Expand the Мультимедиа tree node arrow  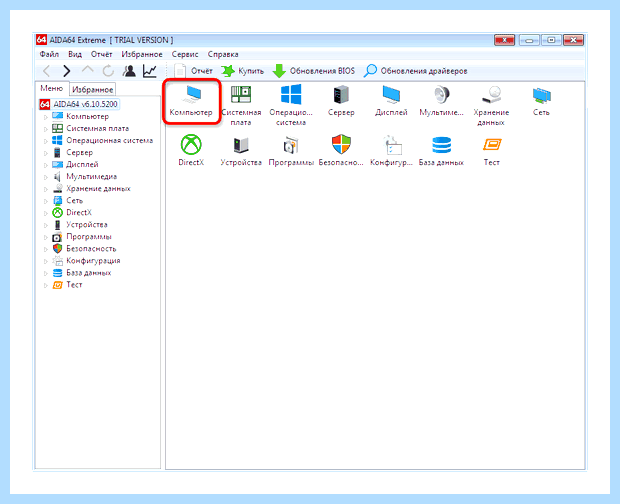pyautogui.click(x=46, y=177)
